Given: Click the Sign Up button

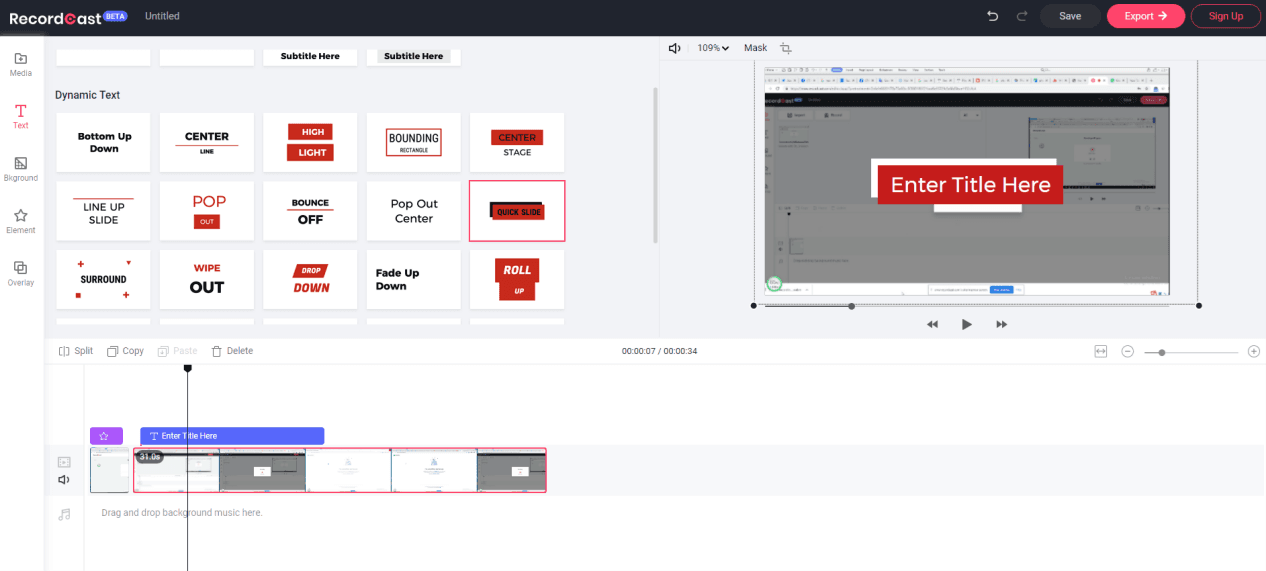Looking at the screenshot, I should 1225,16.
